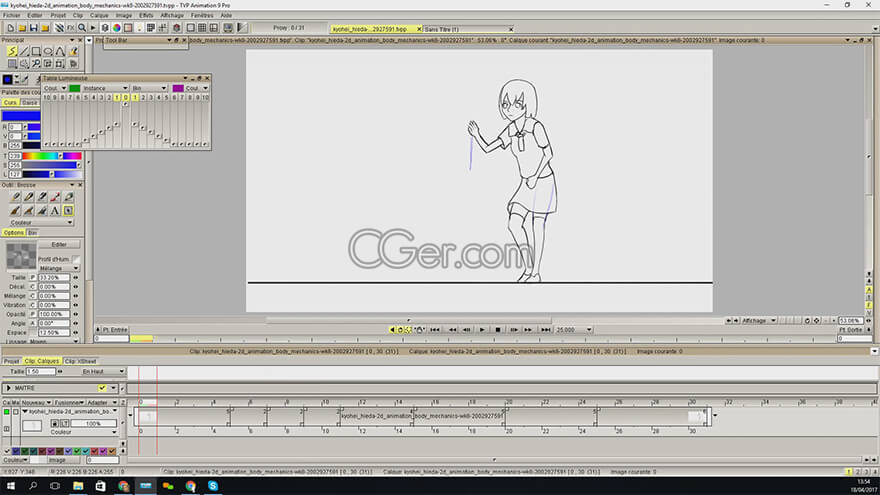The height and width of the screenshot is (495, 880).
Task: Click the Editer button in brush options
Action: [x=59, y=245]
